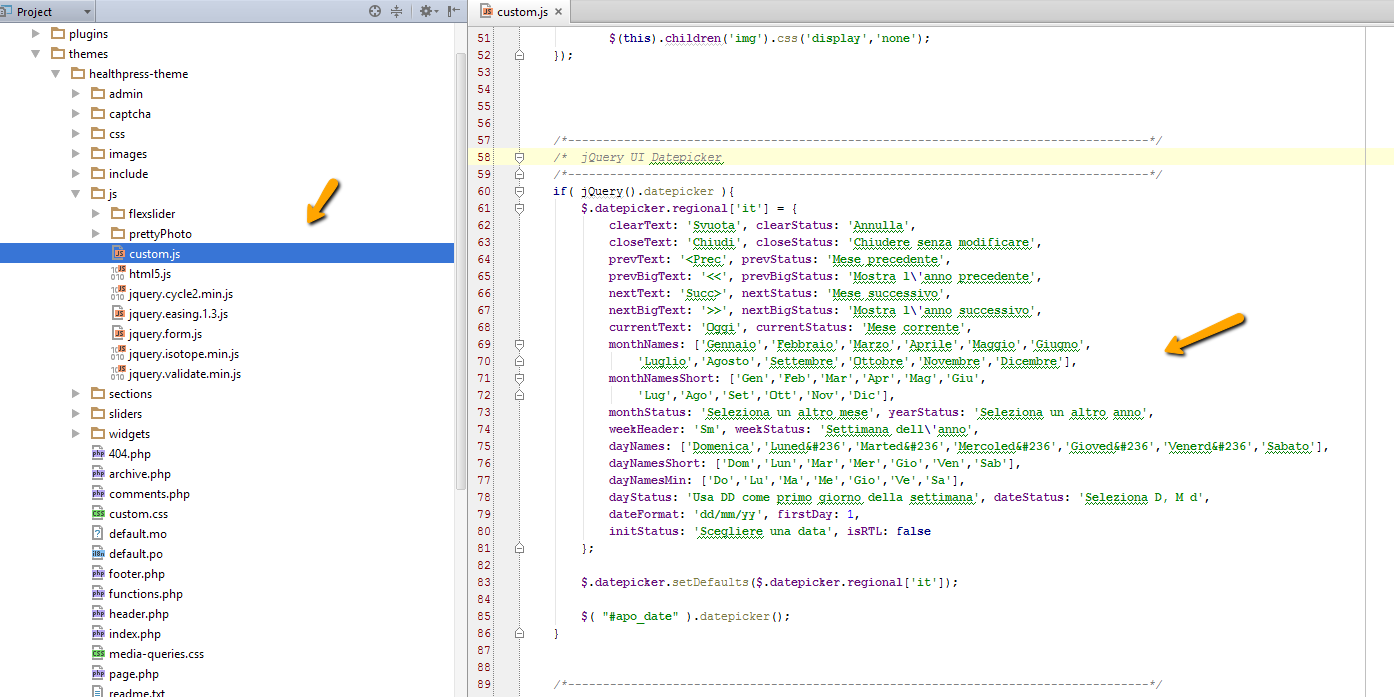Click the jquery.isotope.min.js file icon
The height and width of the screenshot is (697, 1394).
pyautogui.click(x=119, y=354)
